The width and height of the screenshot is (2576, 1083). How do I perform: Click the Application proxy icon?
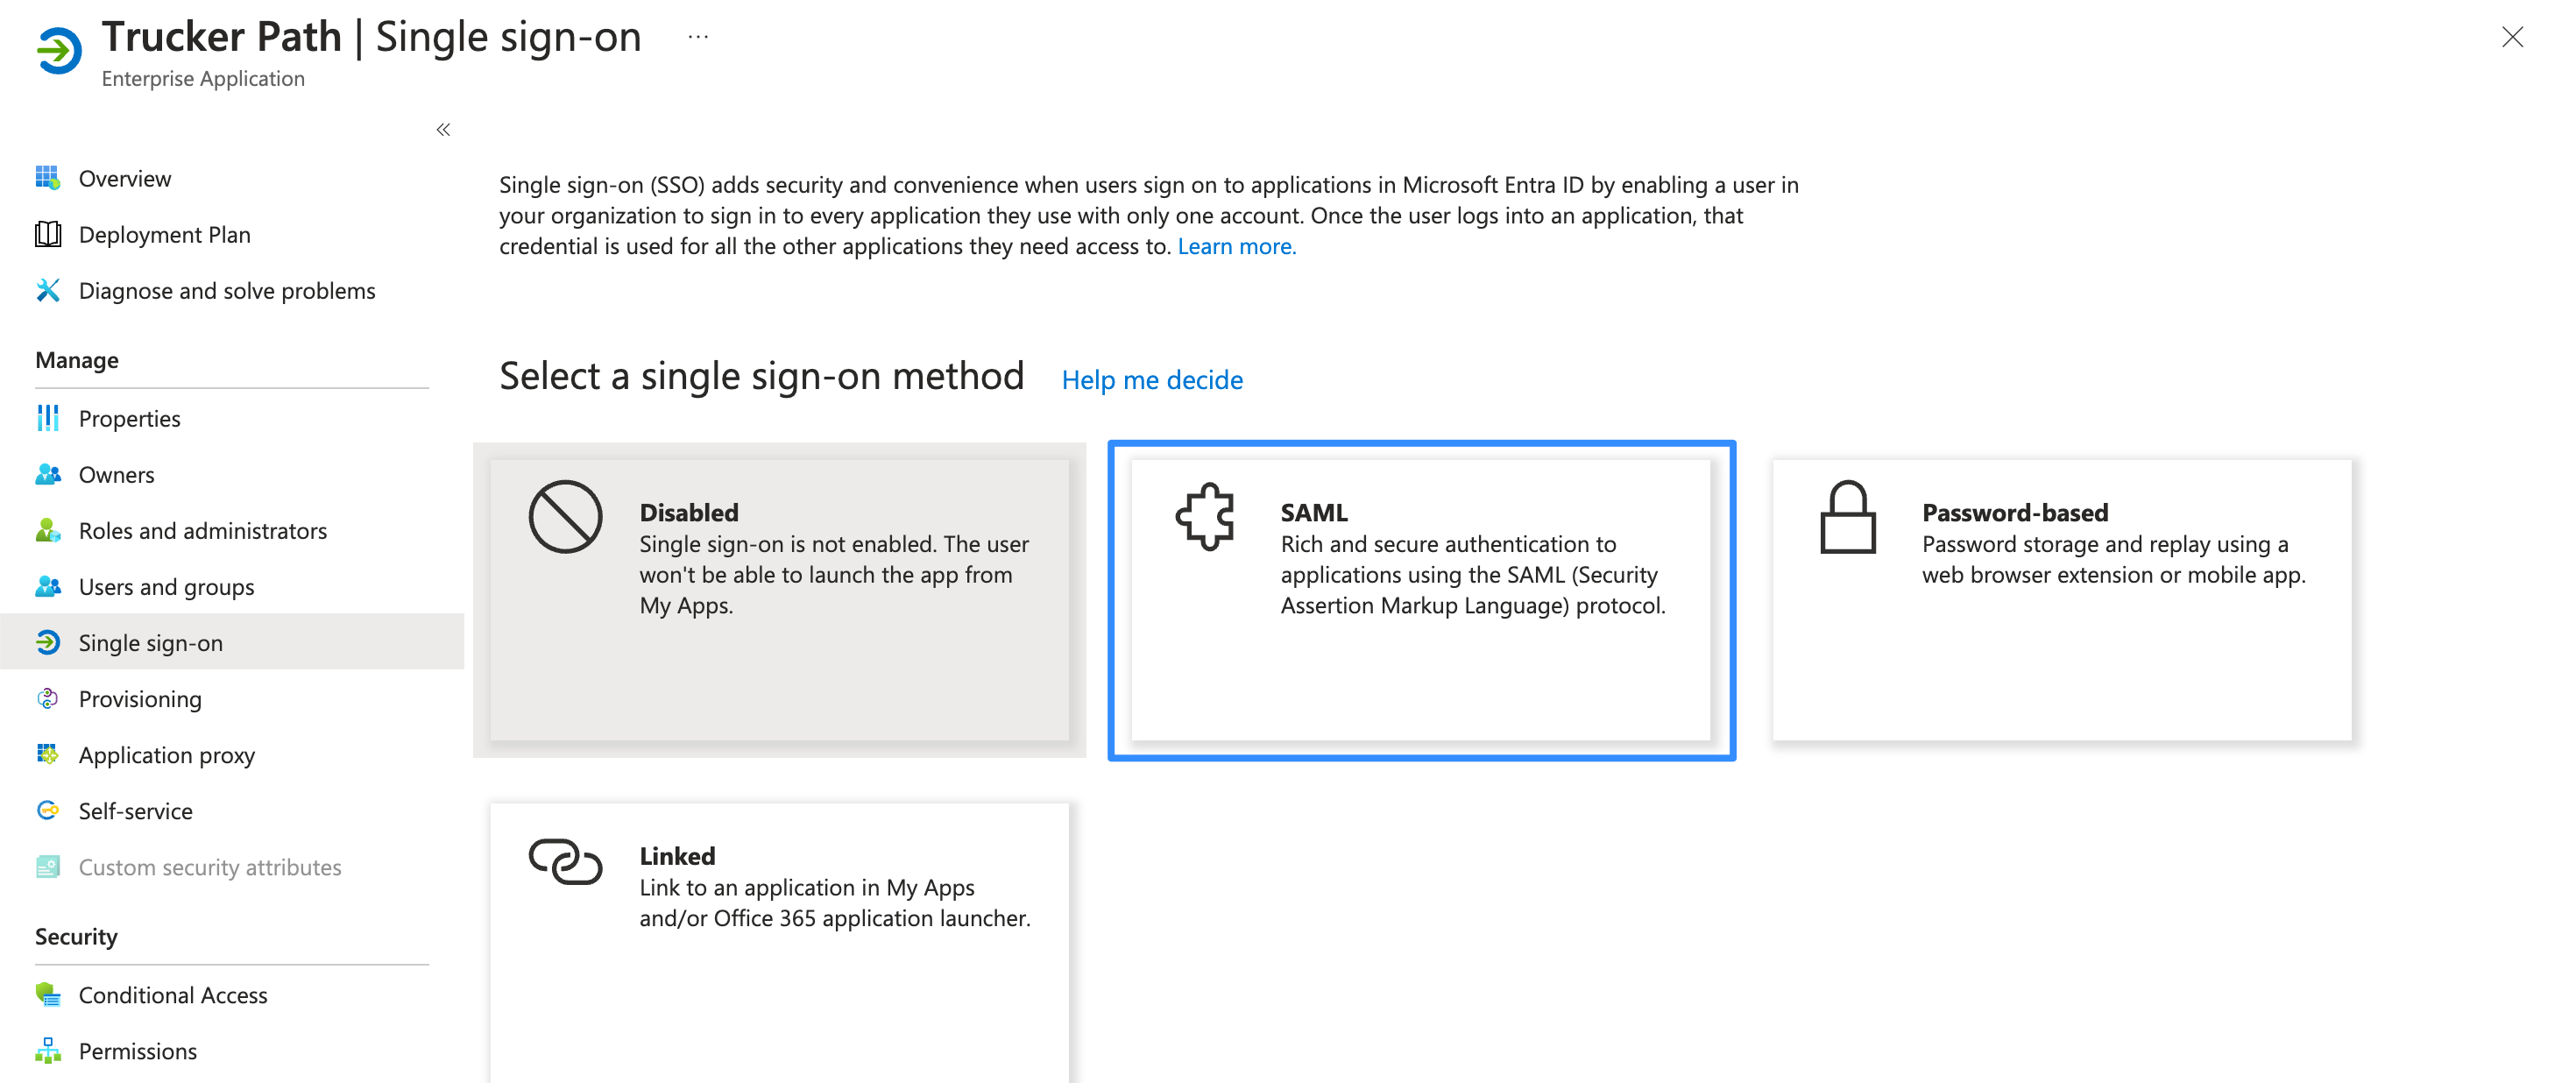pos(47,754)
